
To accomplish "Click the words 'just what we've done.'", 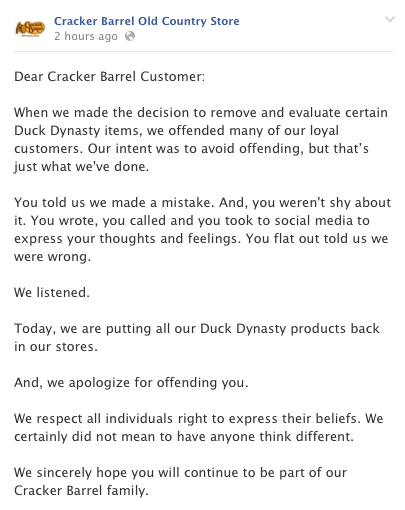I will pyautogui.click(x=81, y=167).
